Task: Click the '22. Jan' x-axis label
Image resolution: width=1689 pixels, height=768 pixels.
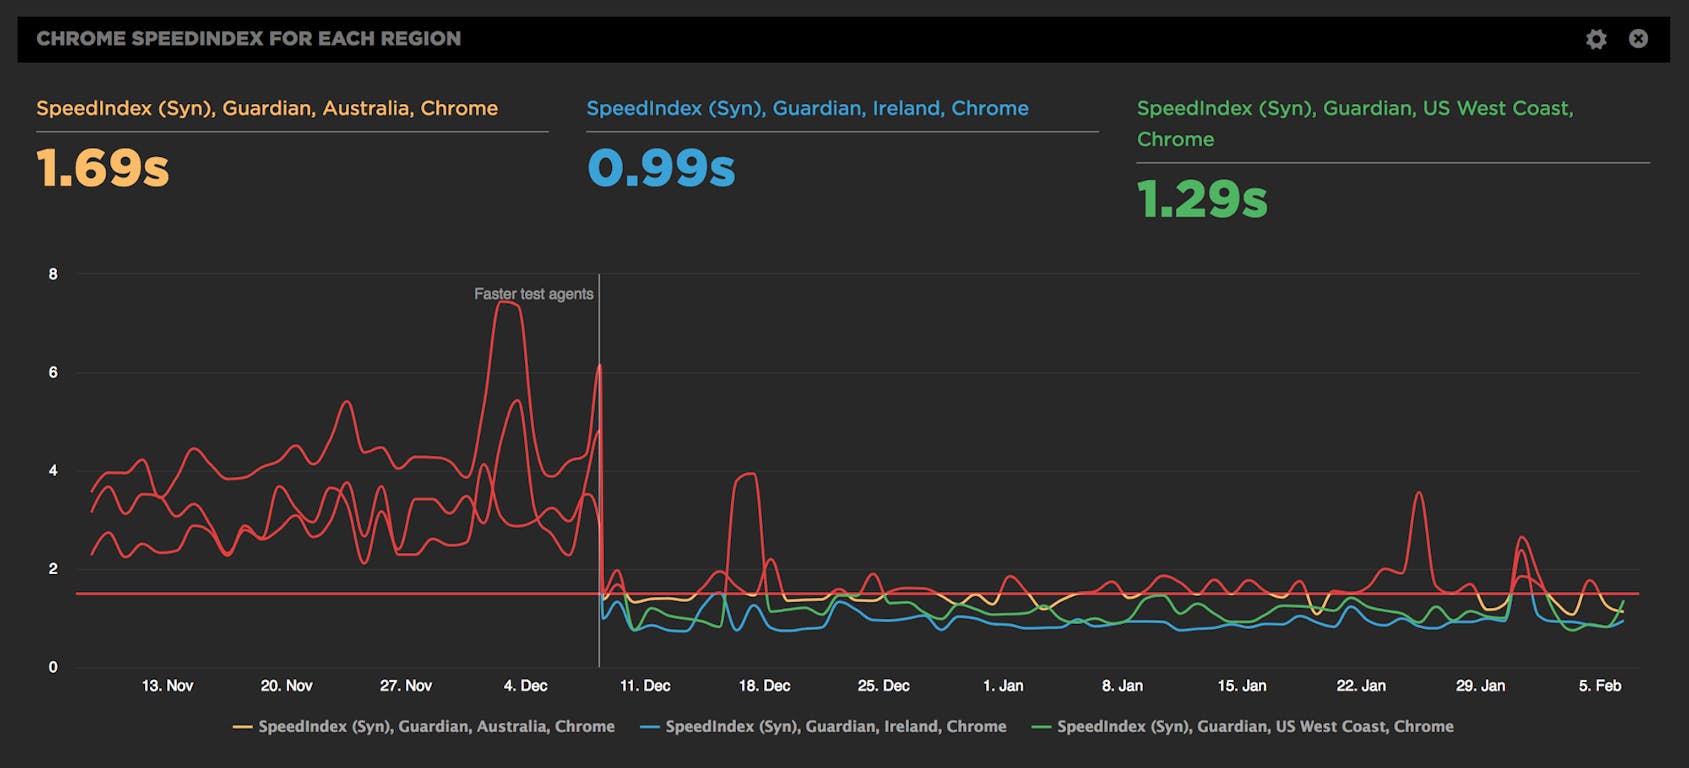Action: coord(1361,686)
